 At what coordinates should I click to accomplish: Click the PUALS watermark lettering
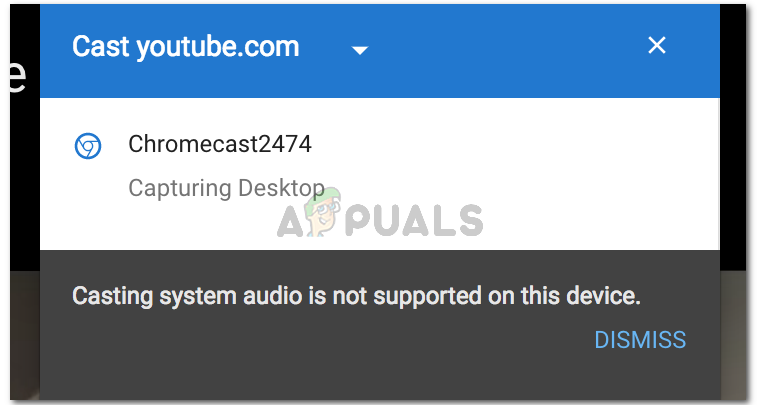[414, 220]
